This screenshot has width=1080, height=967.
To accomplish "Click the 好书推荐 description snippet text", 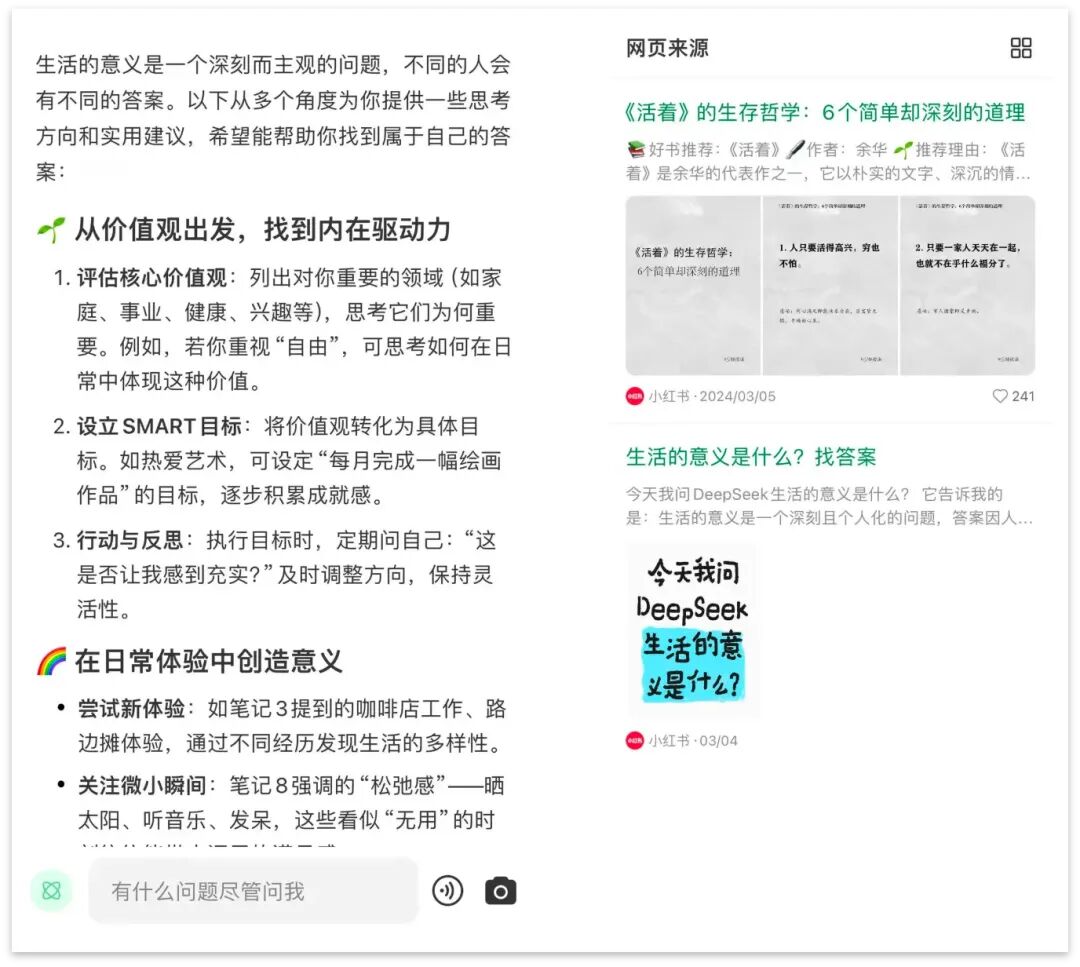I will point(829,161).
